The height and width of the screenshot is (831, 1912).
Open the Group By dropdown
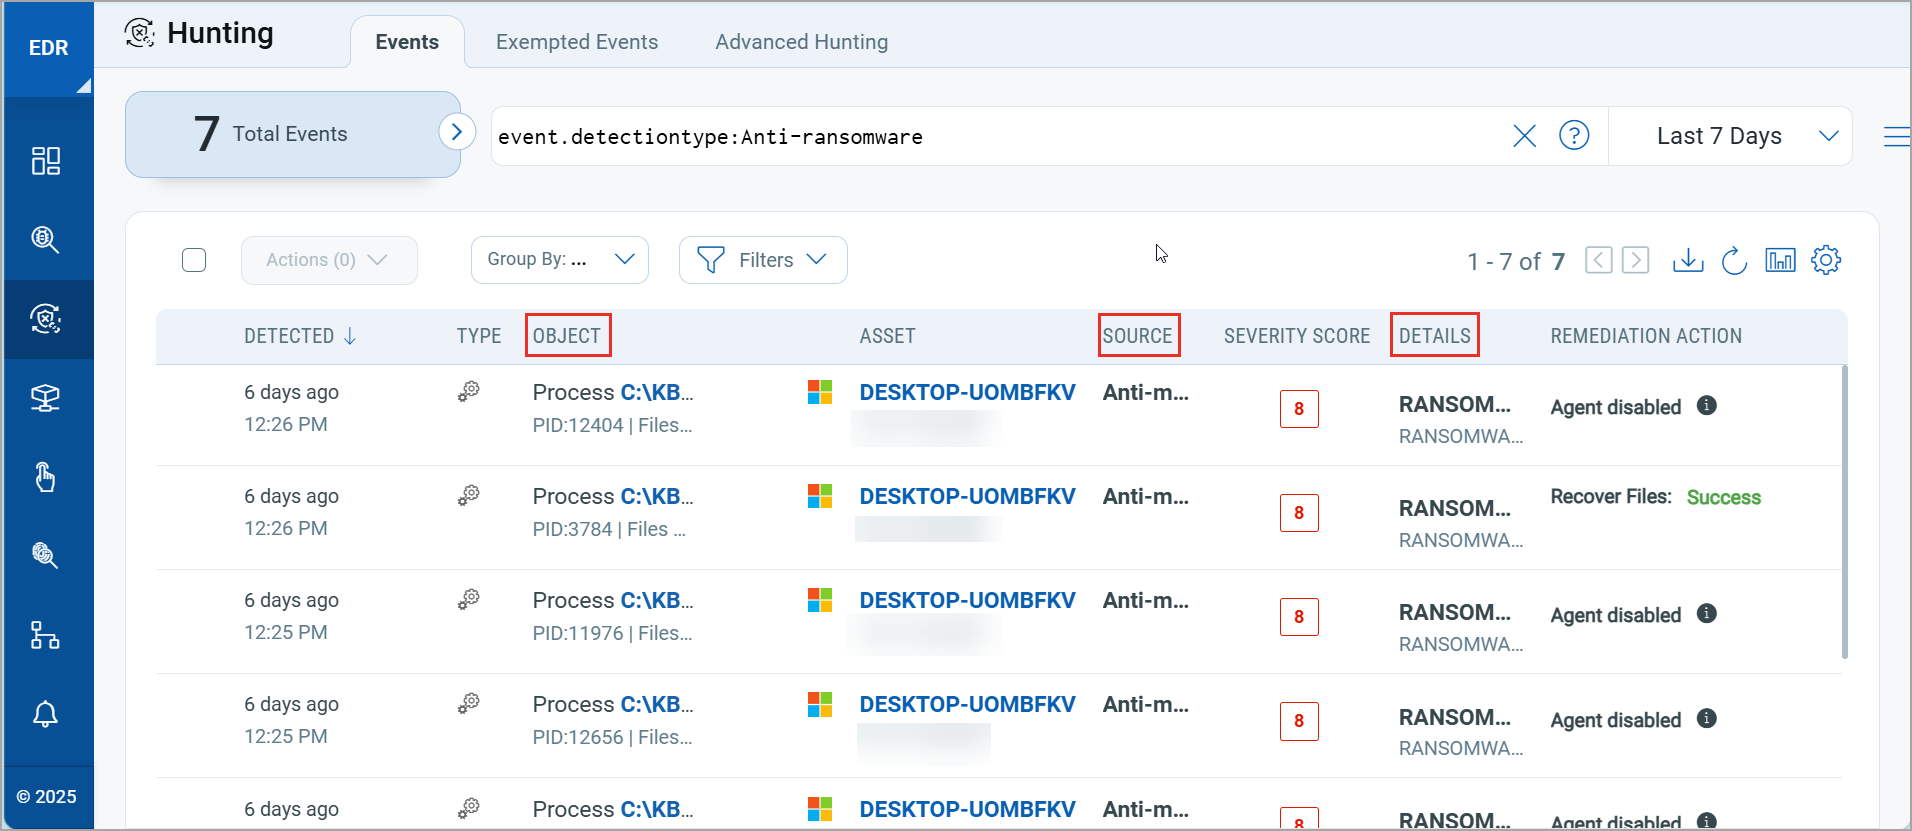pyautogui.click(x=559, y=260)
